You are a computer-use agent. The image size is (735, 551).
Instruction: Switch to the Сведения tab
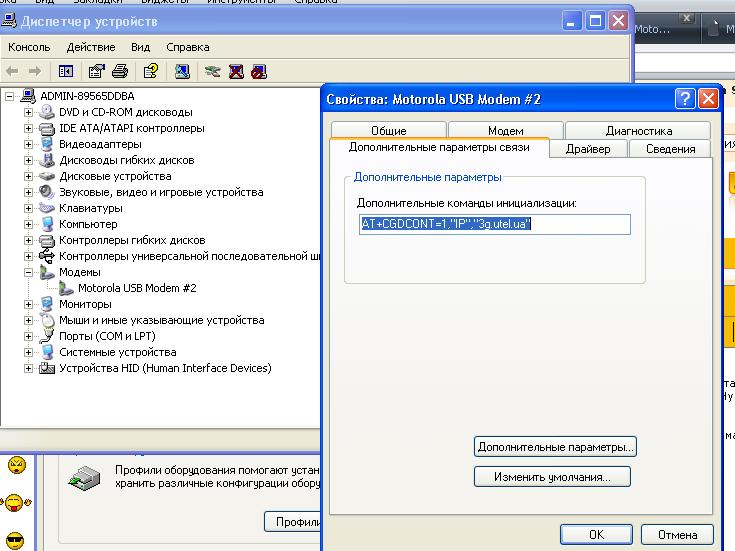pos(670,149)
